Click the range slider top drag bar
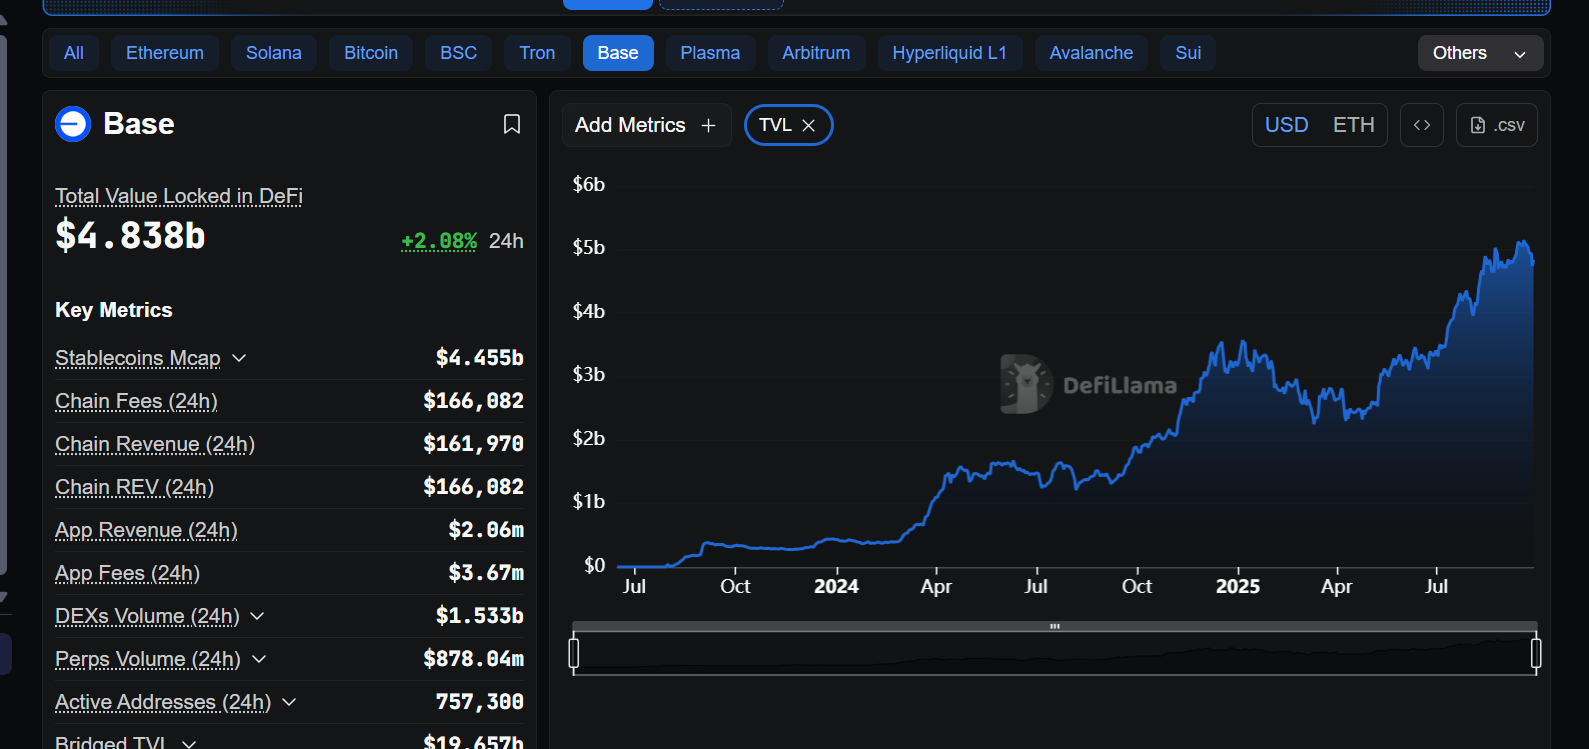 [x=1055, y=626]
